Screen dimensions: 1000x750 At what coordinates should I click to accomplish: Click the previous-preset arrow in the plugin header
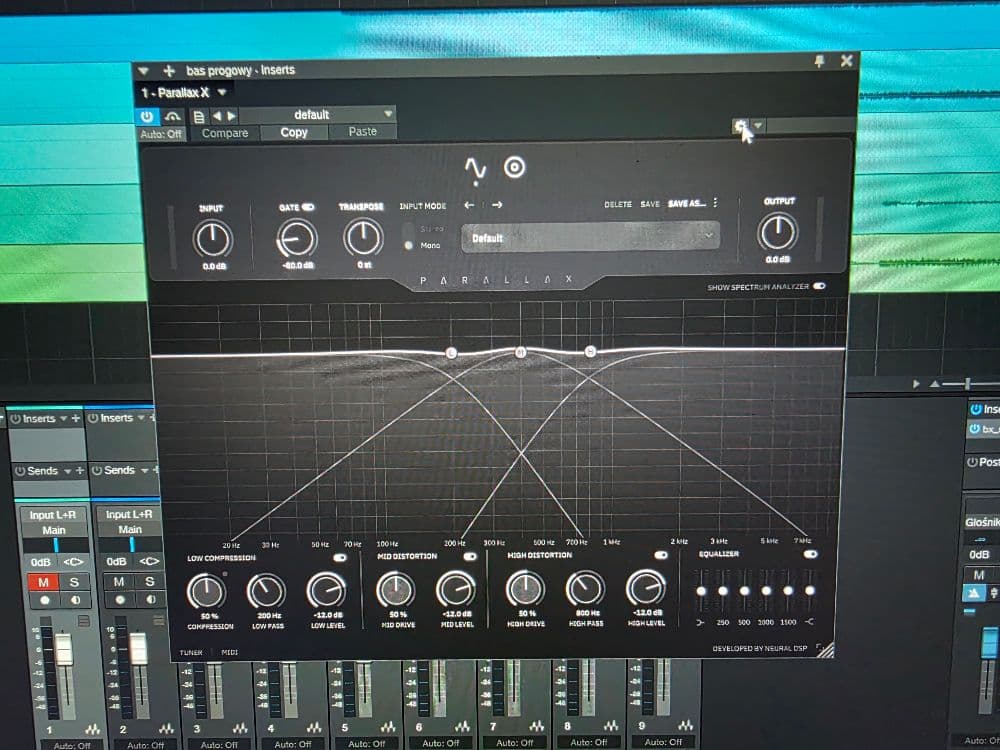(217, 116)
